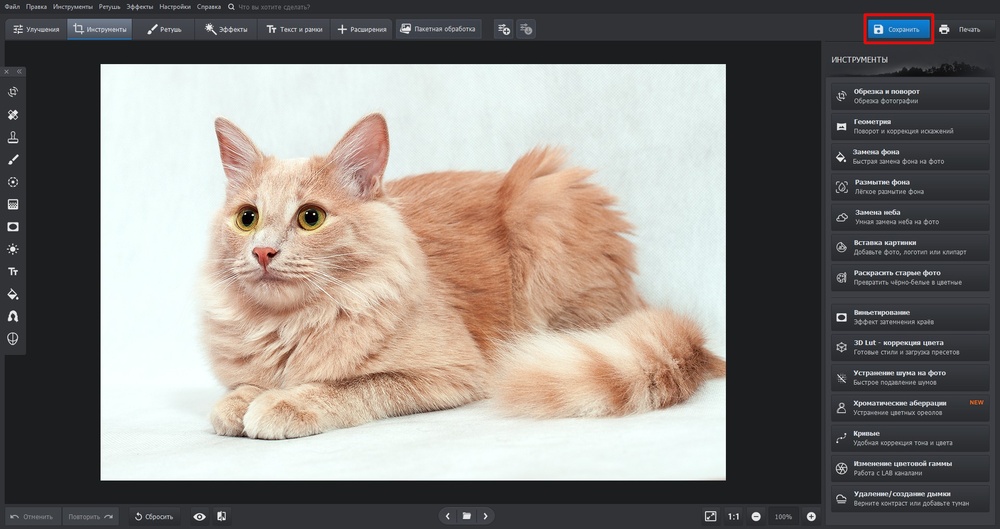1000x529 pixels.
Task: Open the text tool in left toolbar
Action: (x=13, y=272)
